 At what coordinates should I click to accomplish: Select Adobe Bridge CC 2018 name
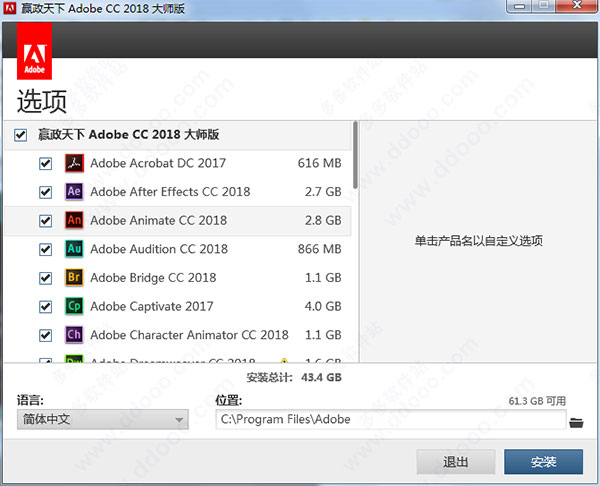click(x=153, y=278)
